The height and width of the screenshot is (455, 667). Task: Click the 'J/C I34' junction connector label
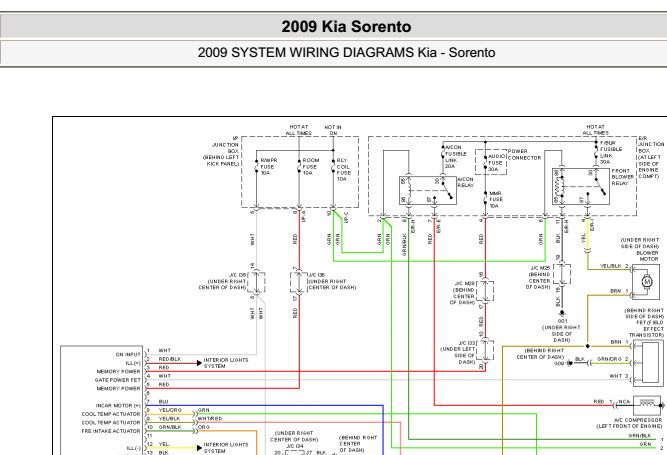[294, 446]
